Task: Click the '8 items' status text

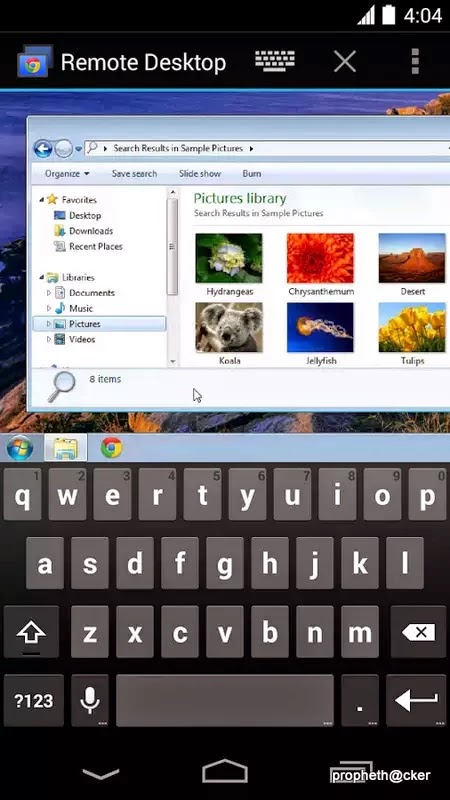Action: coord(105,379)
